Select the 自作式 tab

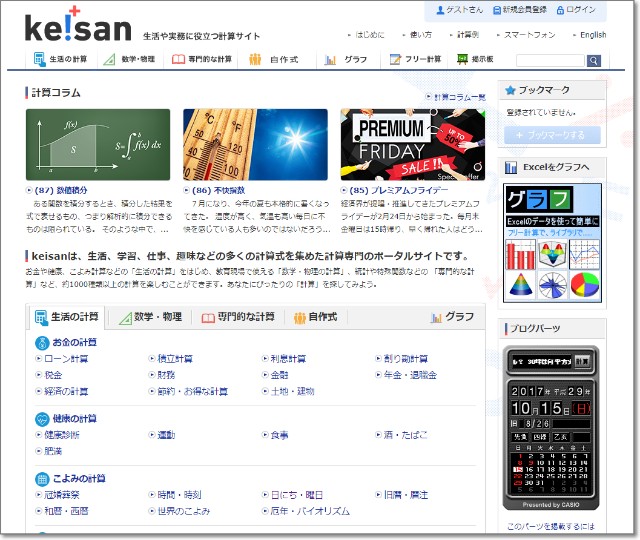314,317
